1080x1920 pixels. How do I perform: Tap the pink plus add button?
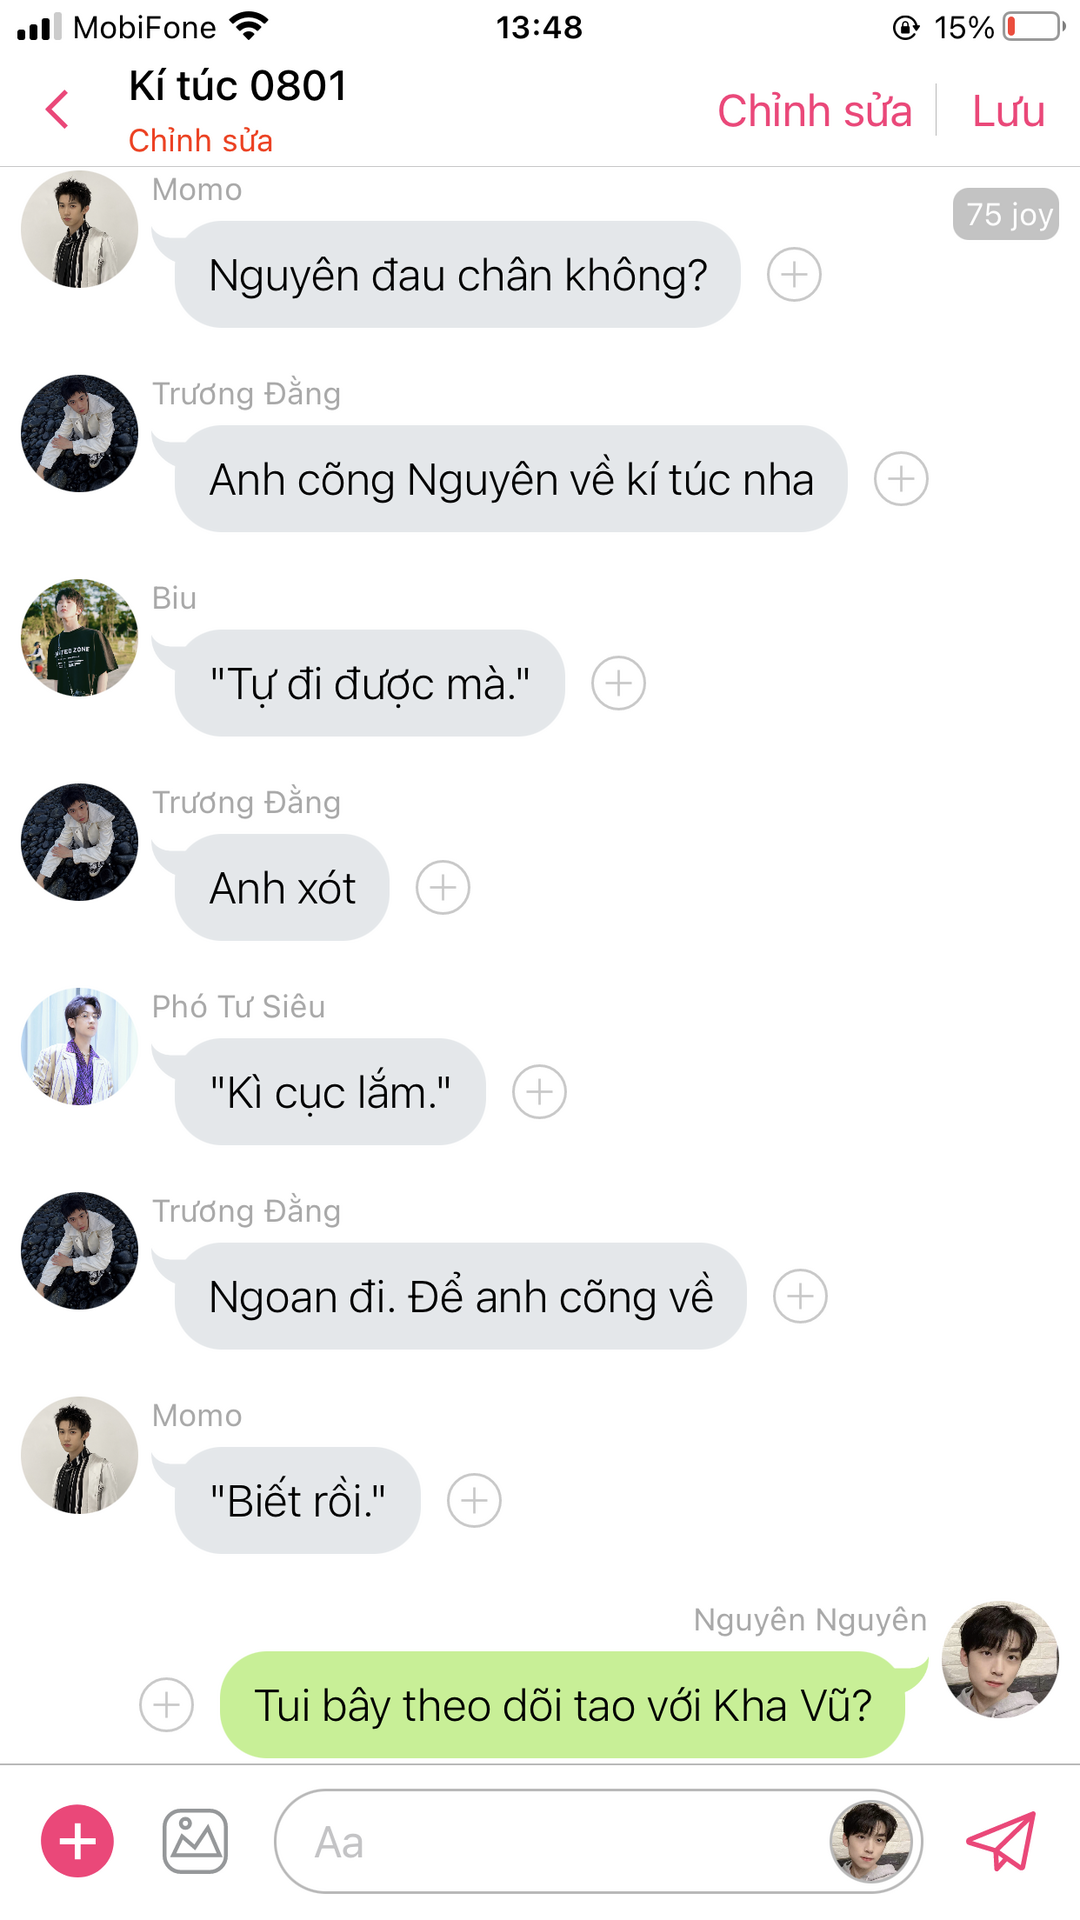pyautogui.click(x=77, y=1841)
